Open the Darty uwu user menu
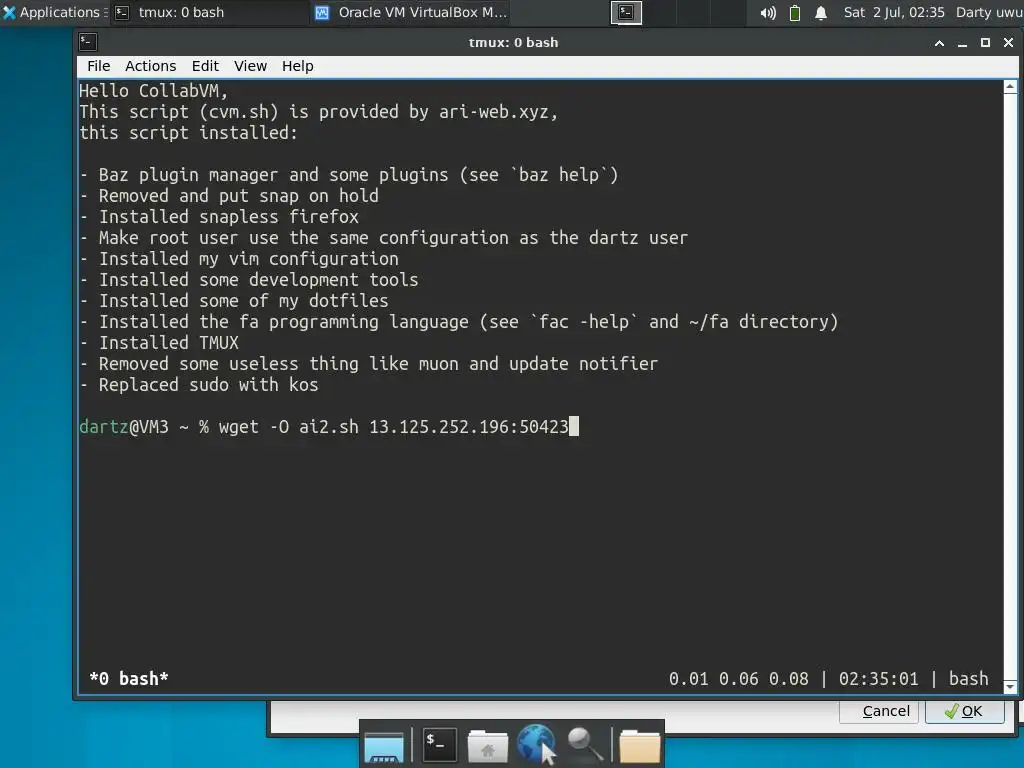This screenshot has width=1024, height=768. click(x=989, y=12)
